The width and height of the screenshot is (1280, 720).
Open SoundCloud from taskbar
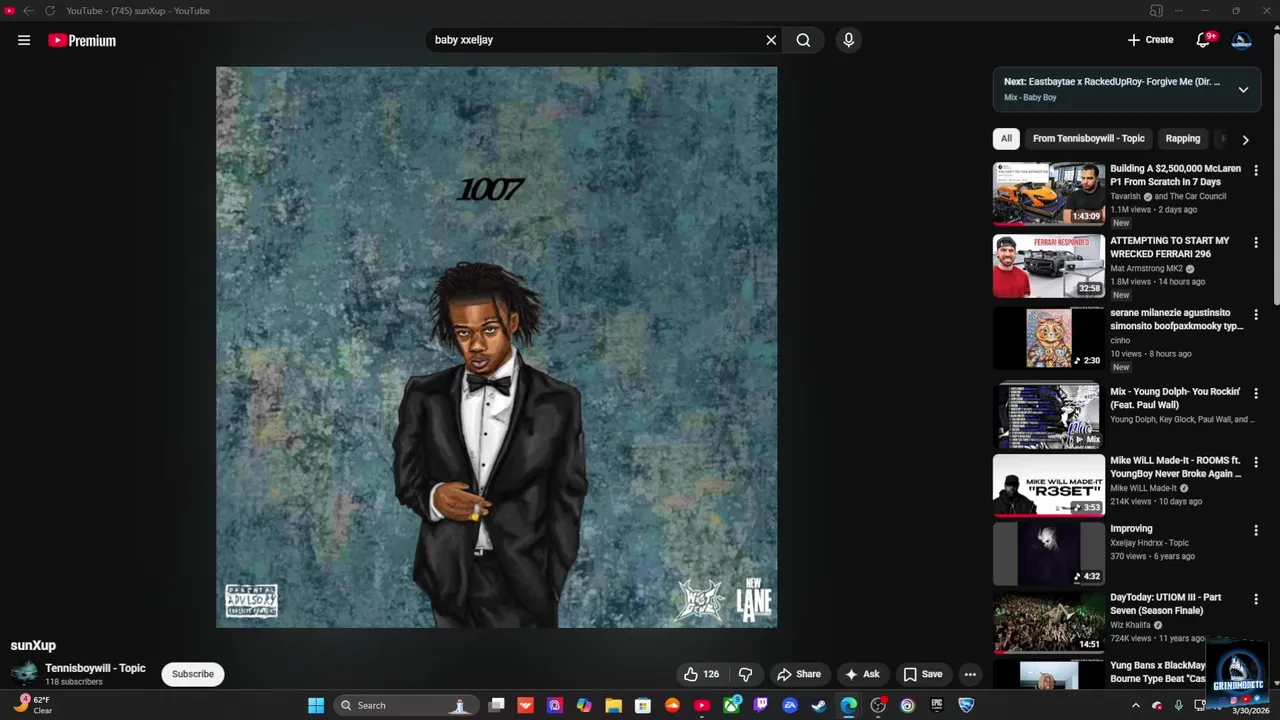pos(672,705)
